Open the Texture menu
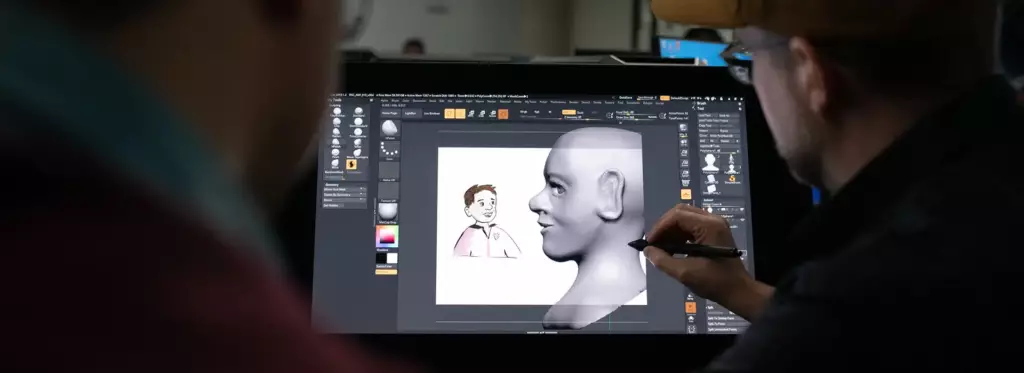The width and height of the screenshot is (1024, 373). 609,103
